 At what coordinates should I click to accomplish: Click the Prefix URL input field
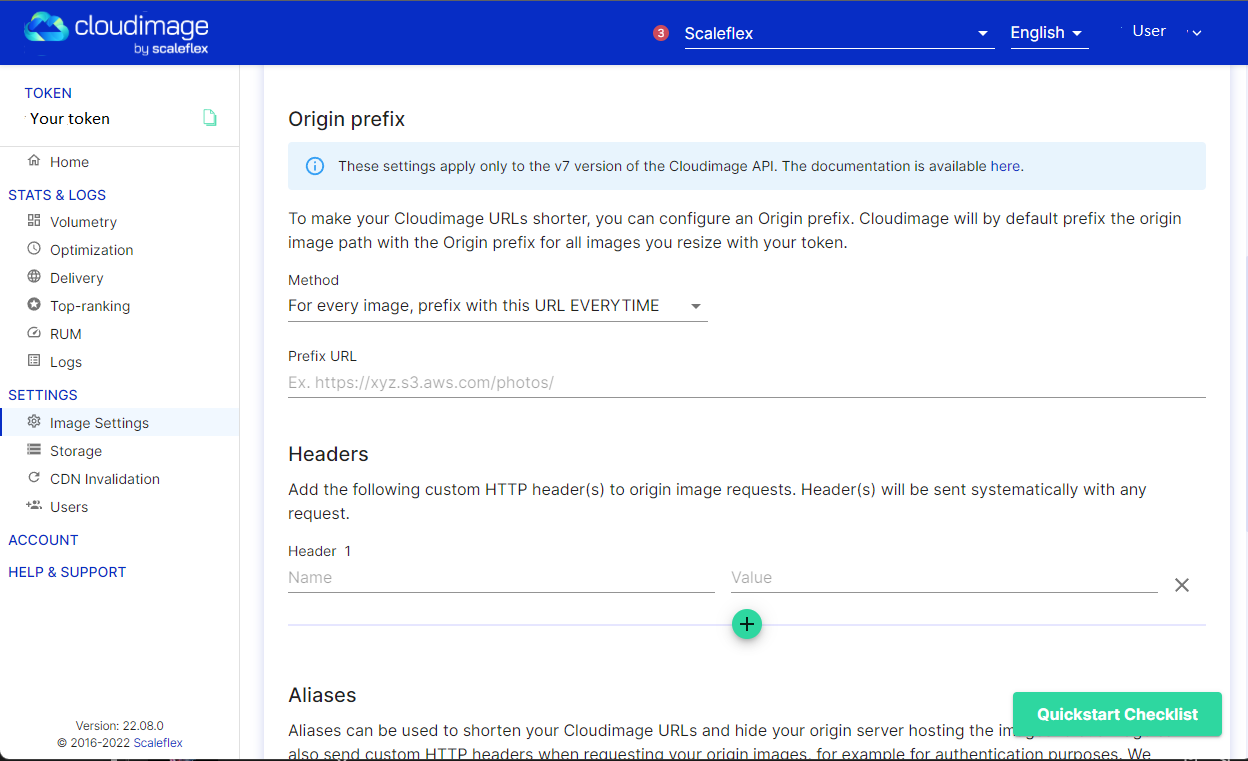[x=746, y=382]
